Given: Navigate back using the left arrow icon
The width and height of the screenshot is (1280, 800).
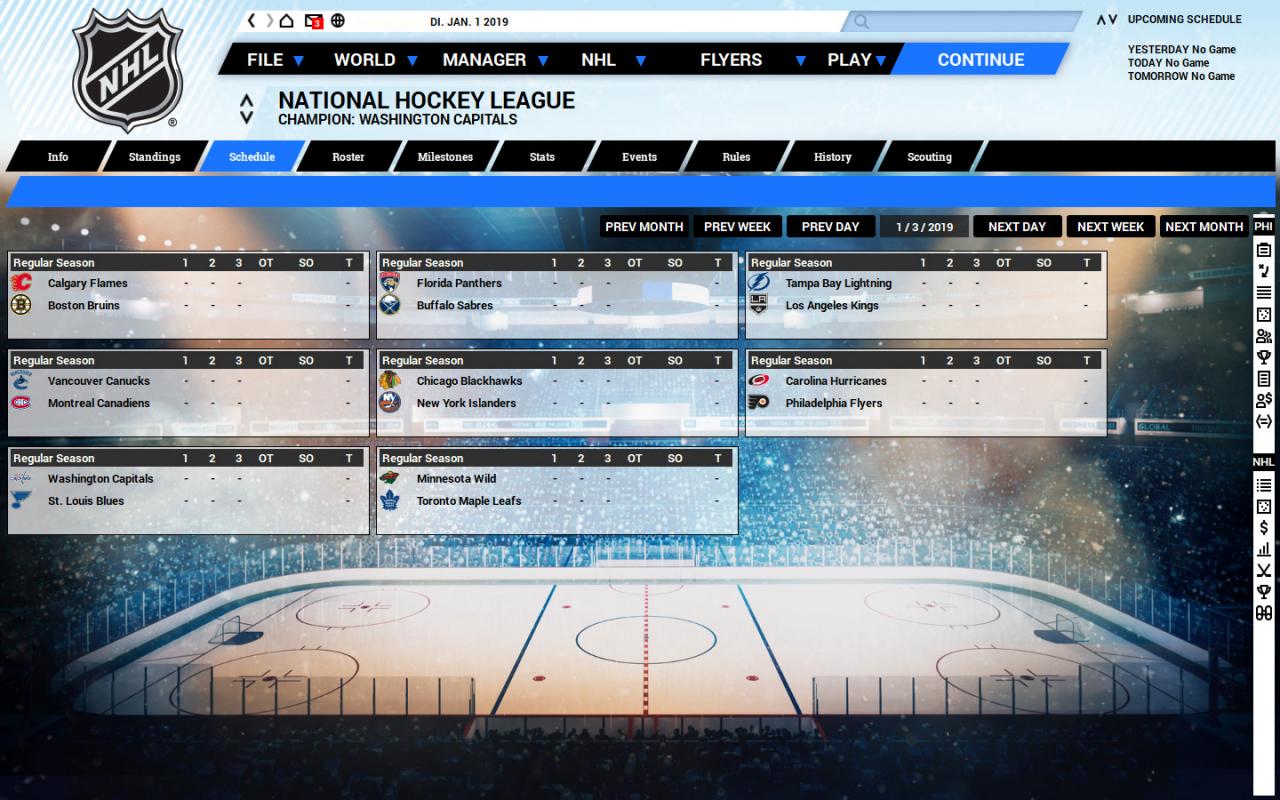Looking at the screenshot, I should point(251,20).
